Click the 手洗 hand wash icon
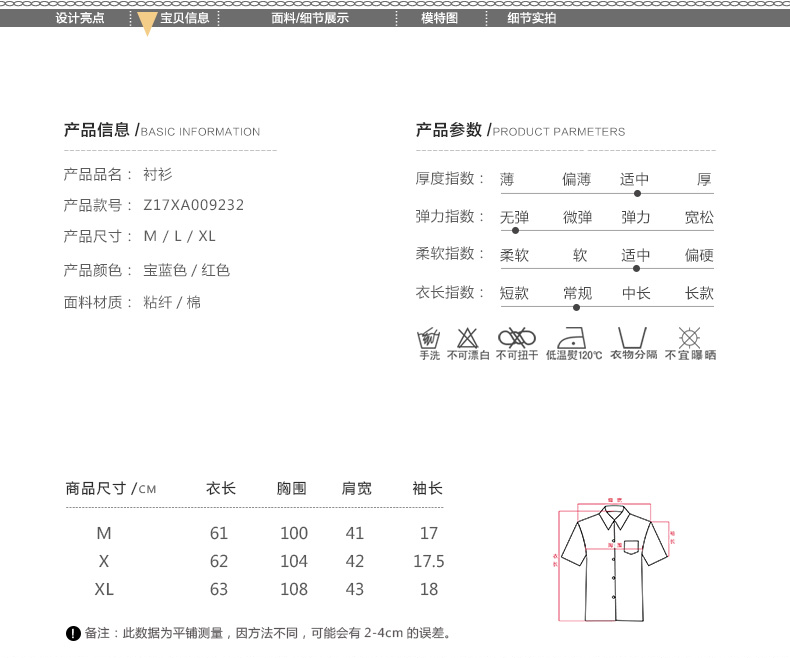790x658 pixels. 429,337
